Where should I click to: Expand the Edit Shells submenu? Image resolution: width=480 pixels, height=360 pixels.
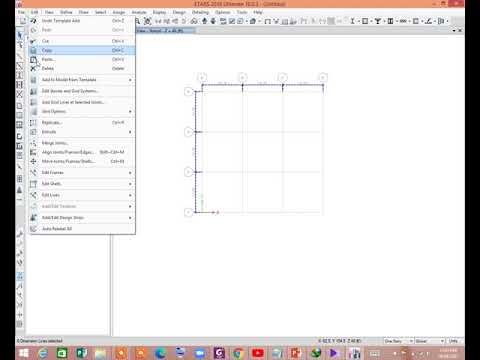tap(82, 184)
